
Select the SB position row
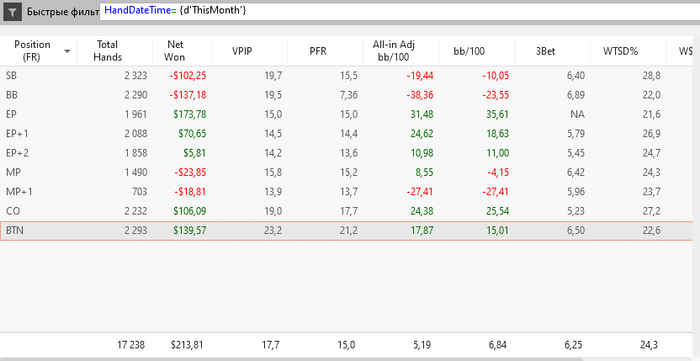[346, 76]
